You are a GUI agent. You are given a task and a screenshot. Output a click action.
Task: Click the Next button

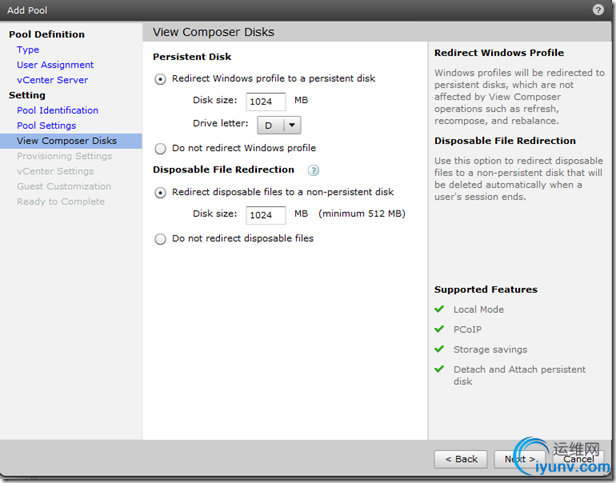point(520,459)
